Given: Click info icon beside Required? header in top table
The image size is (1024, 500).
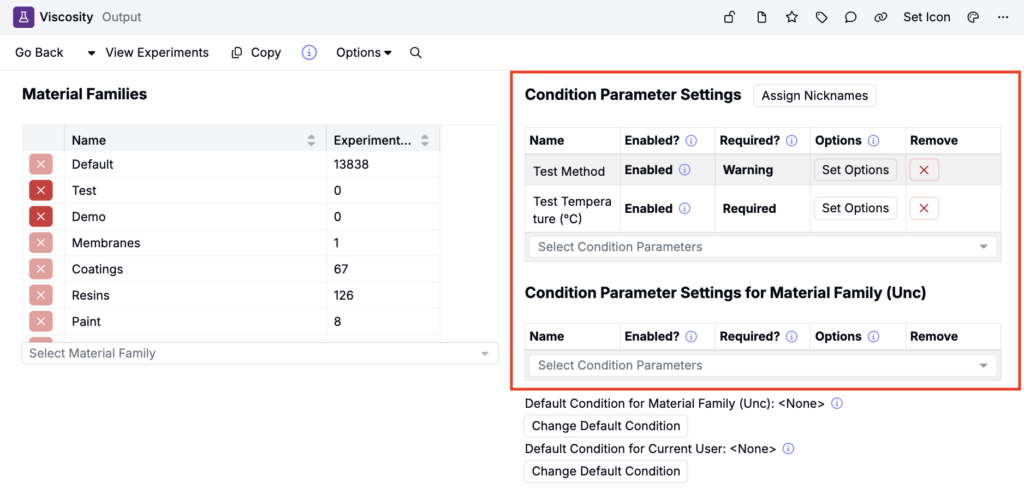Looking at the screenshot, I should click(792, 140).
